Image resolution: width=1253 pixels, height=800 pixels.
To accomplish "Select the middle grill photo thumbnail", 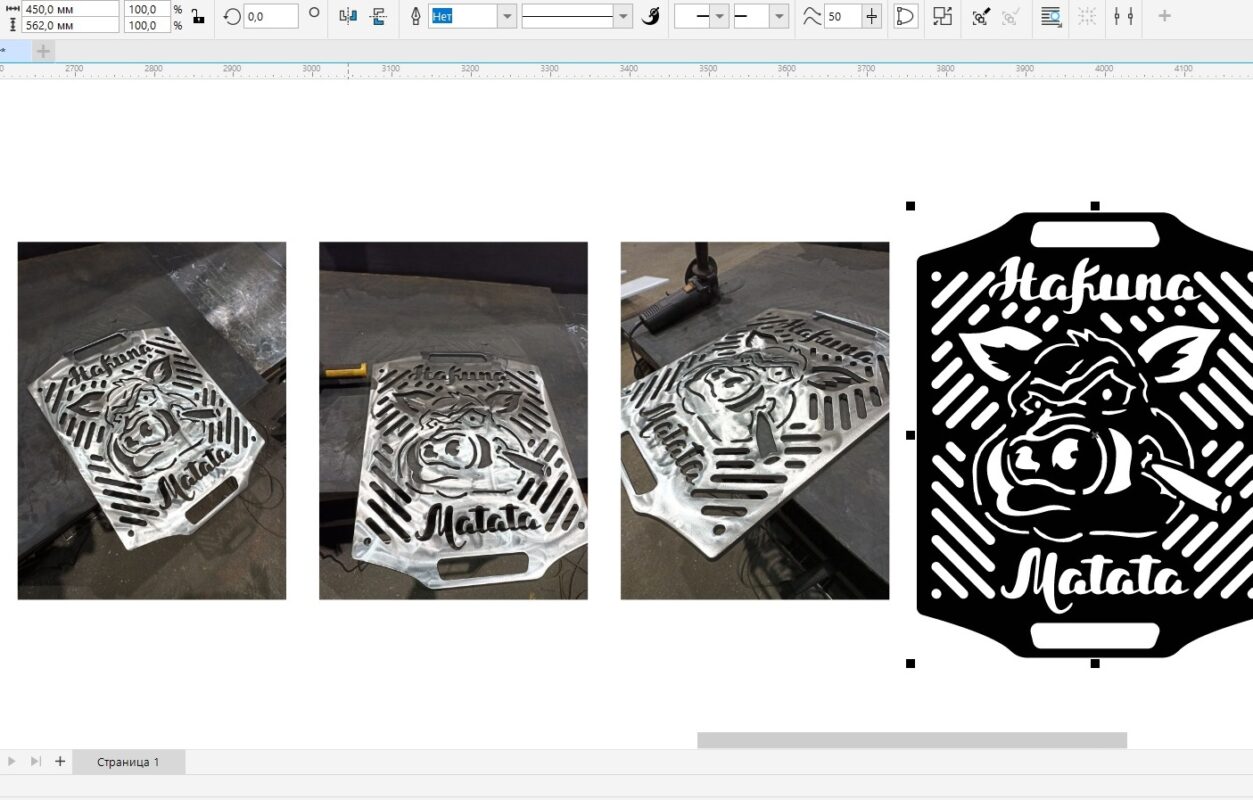I will (x=453, y=420).
